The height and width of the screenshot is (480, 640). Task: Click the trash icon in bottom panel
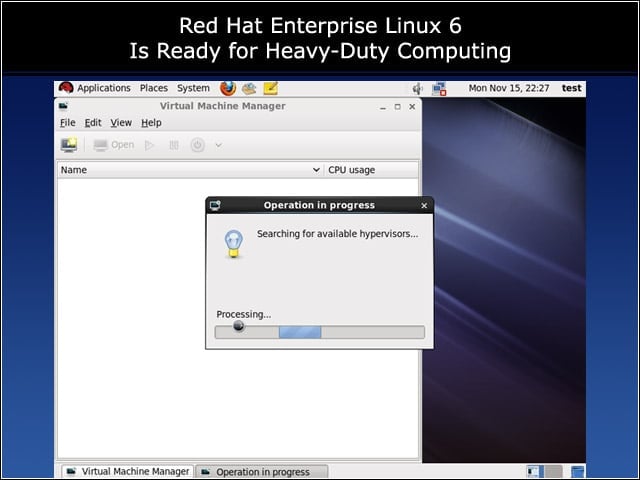point(578,471)
